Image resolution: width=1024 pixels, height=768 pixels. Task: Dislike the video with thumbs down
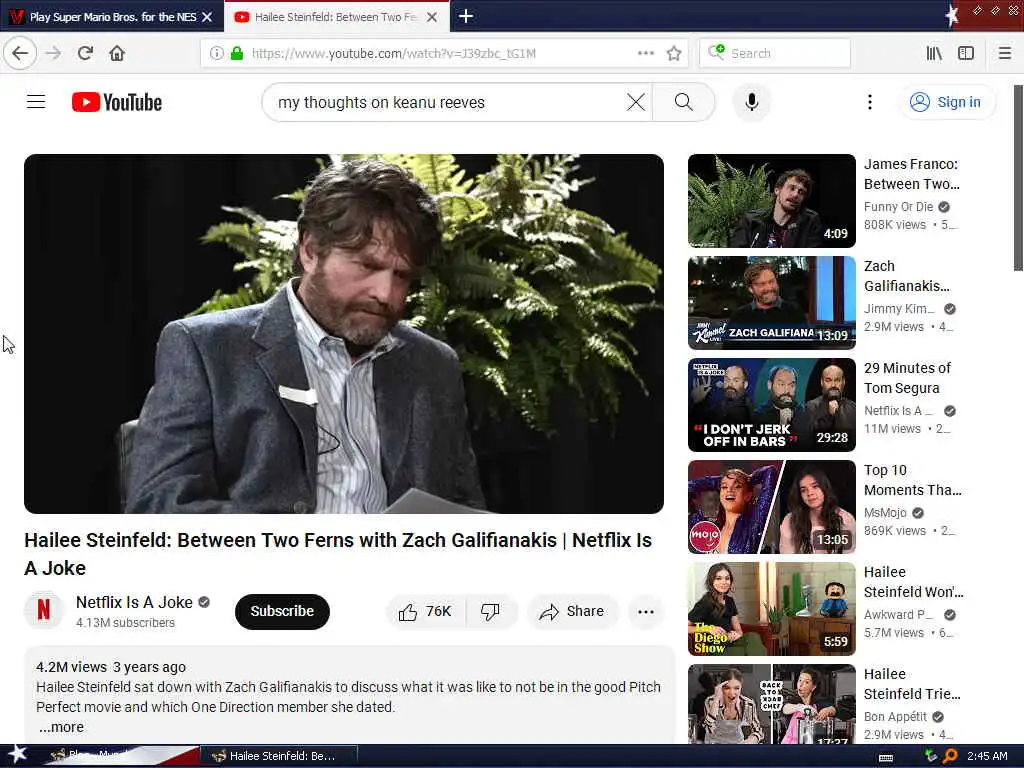[490, 611]
